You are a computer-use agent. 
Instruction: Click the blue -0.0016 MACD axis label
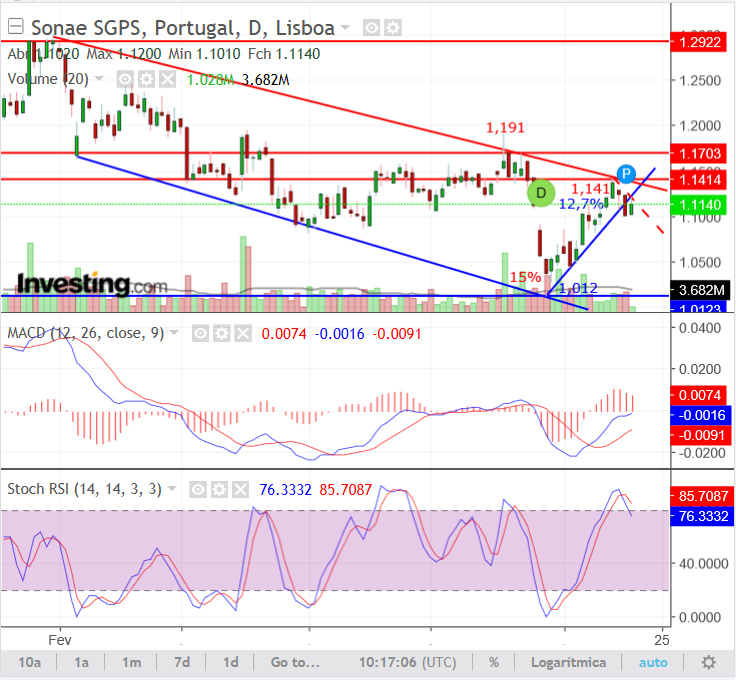click(x=701, y=415)
